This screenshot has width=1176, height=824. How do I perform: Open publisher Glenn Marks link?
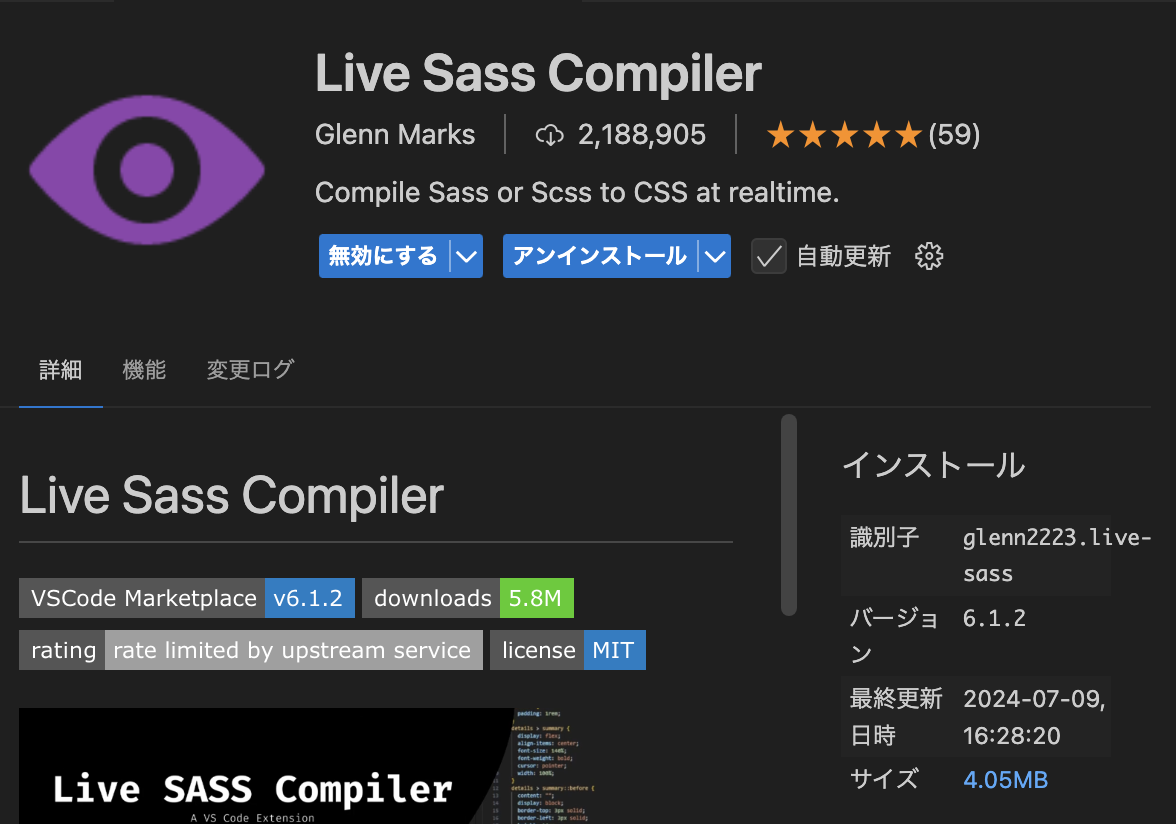tap(395, 135)
